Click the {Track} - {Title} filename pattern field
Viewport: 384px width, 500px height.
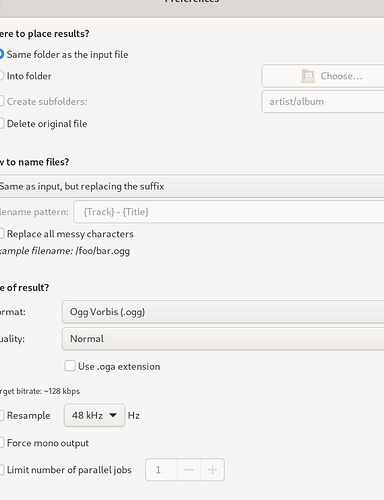229,212
